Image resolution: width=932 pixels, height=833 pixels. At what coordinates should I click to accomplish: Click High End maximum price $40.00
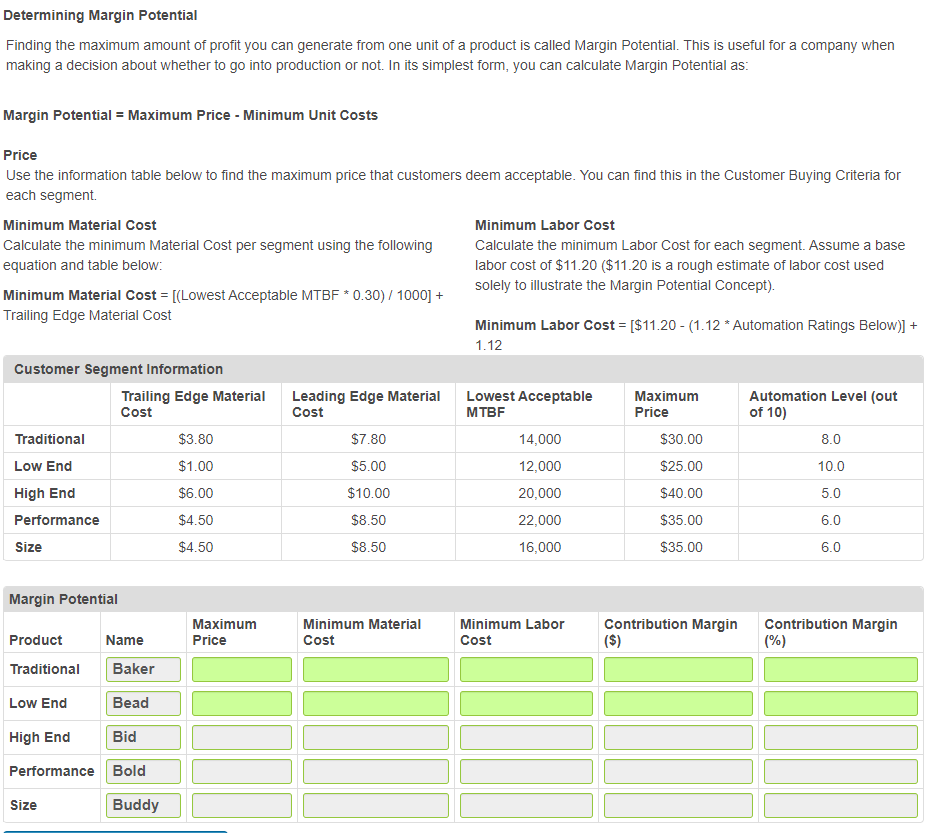[681, 493]
